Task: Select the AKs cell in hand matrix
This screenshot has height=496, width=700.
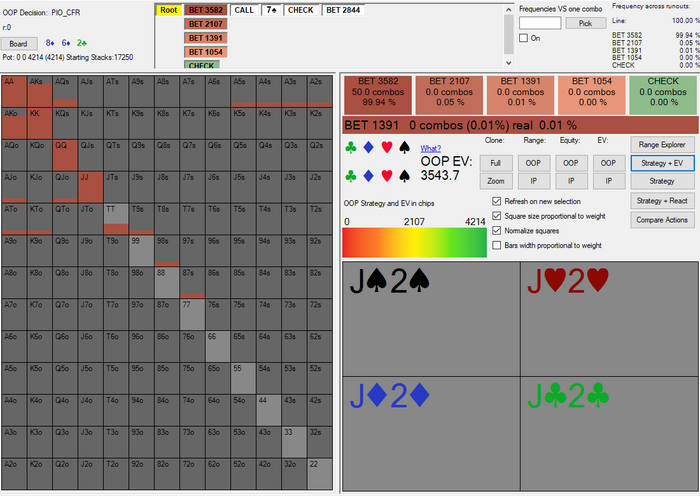Action: pos(39,91)
